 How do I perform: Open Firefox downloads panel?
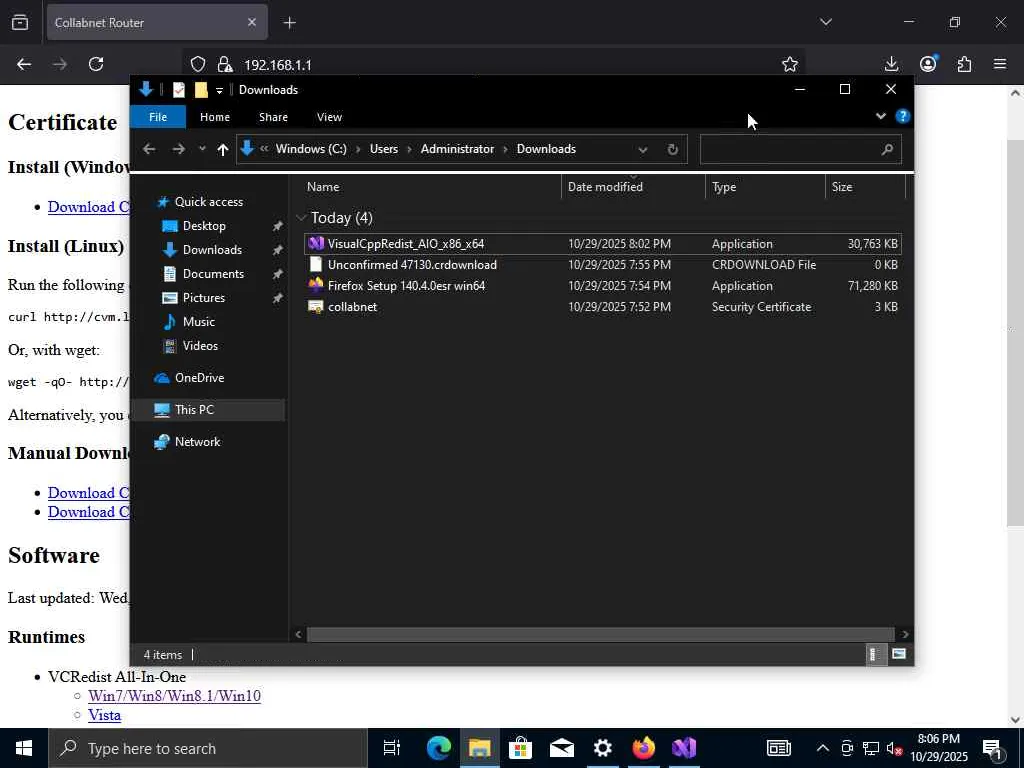[891, 64]
